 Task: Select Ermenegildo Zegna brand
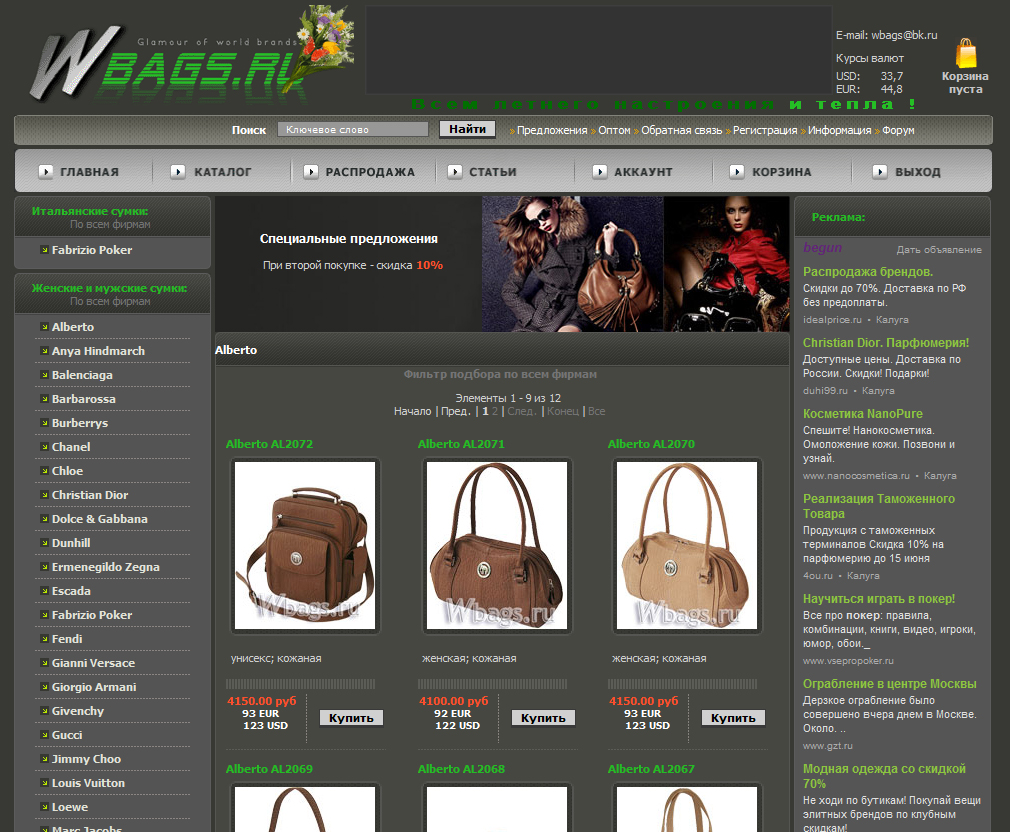[x=106, y=567]
